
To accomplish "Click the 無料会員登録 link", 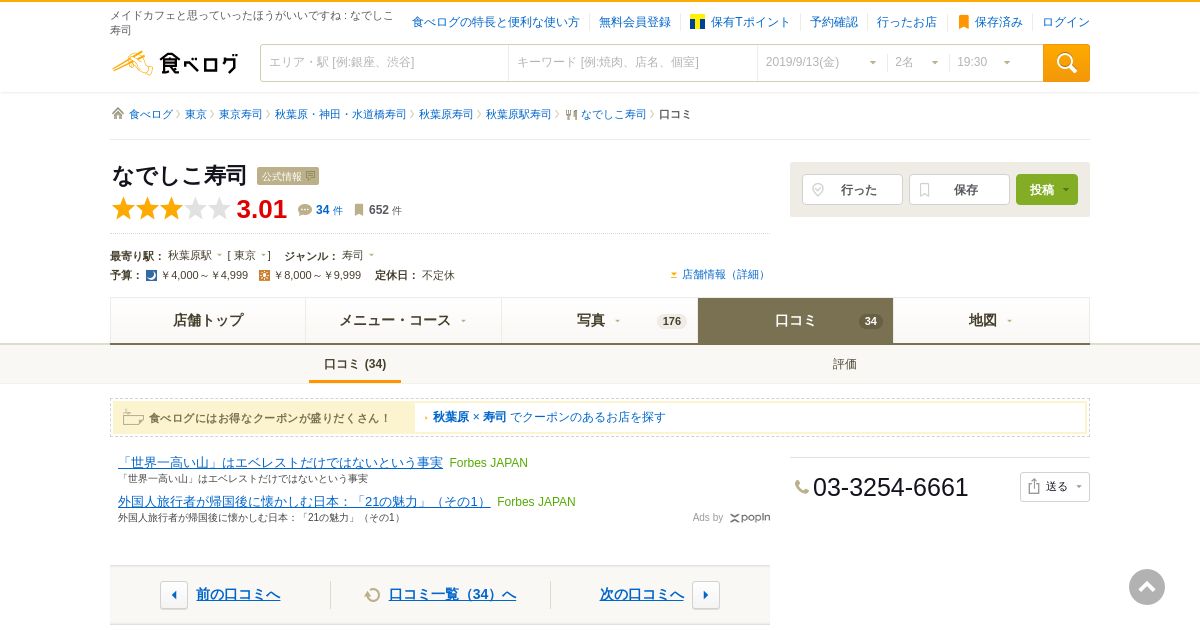I will click(x=635, y=22).
